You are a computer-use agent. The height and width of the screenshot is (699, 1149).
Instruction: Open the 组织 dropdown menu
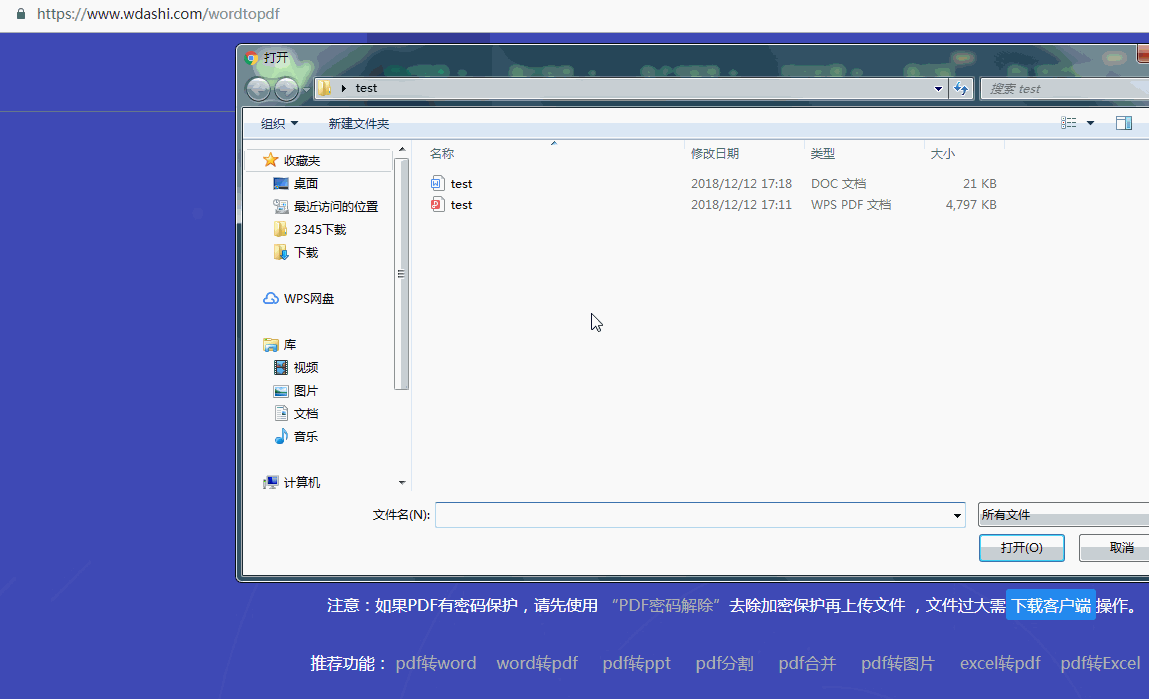(279, 123)
